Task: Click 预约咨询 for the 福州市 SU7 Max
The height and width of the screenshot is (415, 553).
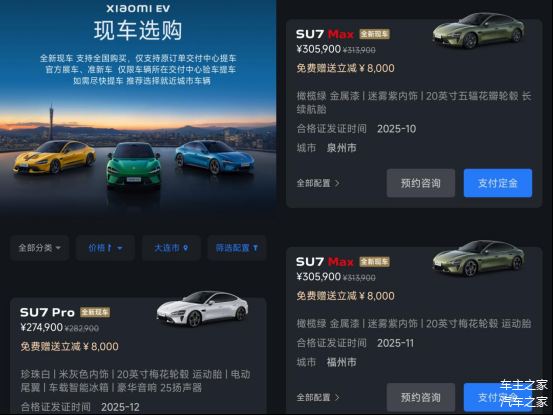Action: [x=421, y=397]
